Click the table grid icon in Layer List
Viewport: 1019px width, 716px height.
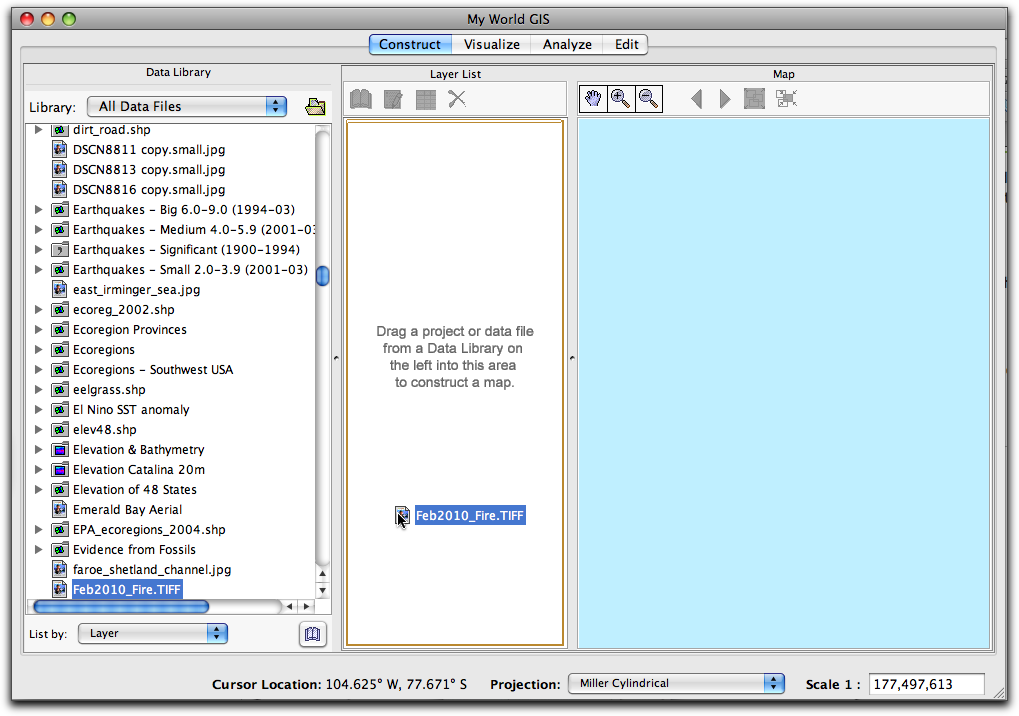coord(425,99)
